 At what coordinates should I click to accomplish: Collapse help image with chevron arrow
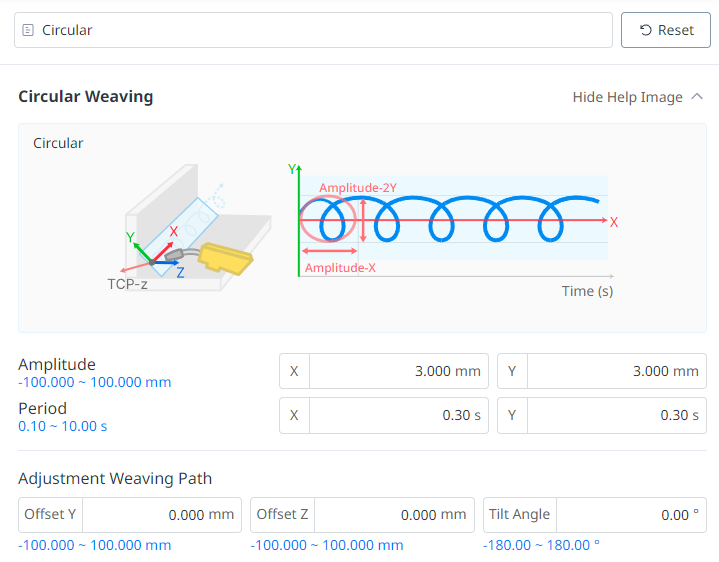pyautogui.click(x=697, y=97)
